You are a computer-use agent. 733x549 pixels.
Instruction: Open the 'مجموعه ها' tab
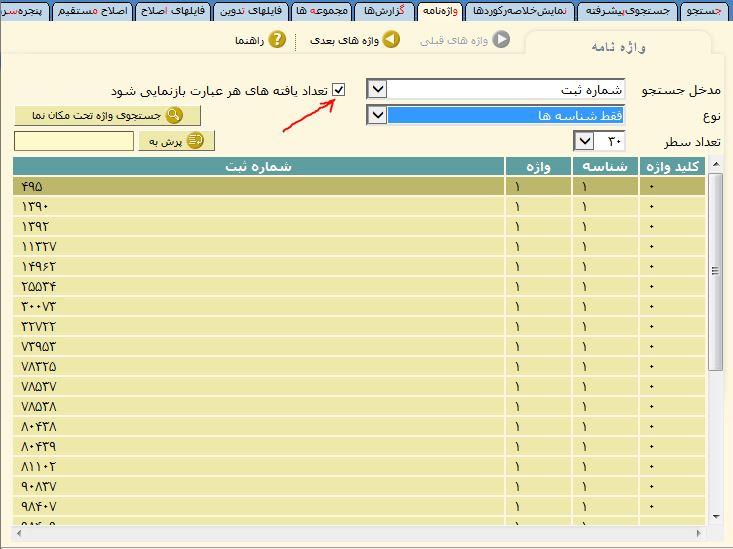[322, 11]
